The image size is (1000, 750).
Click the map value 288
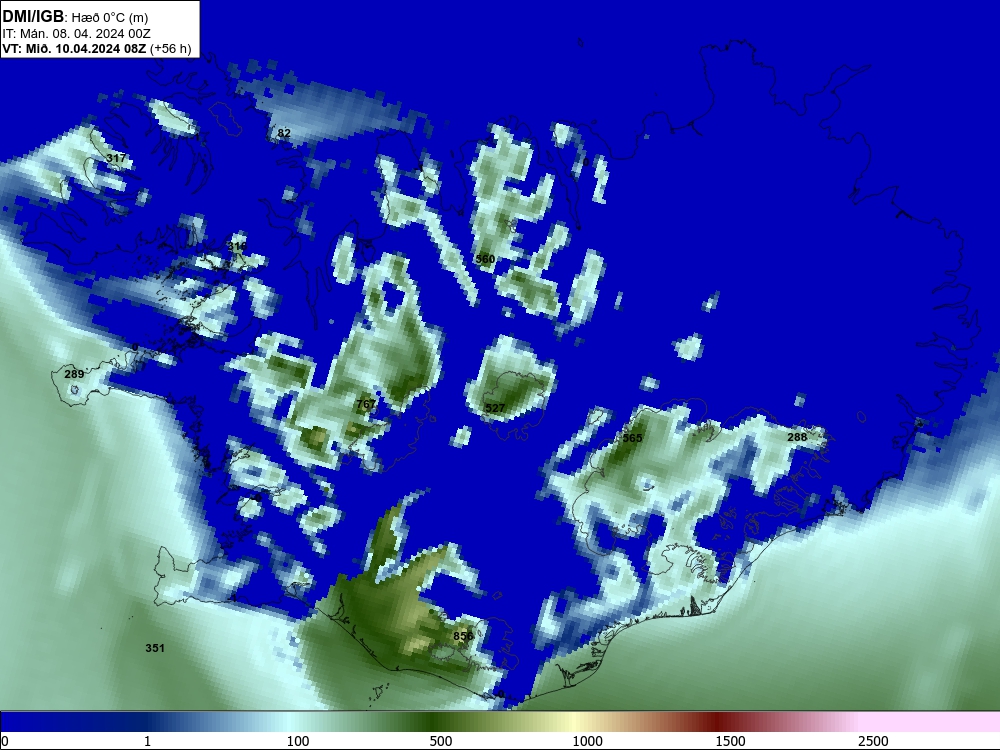[797, 437]
